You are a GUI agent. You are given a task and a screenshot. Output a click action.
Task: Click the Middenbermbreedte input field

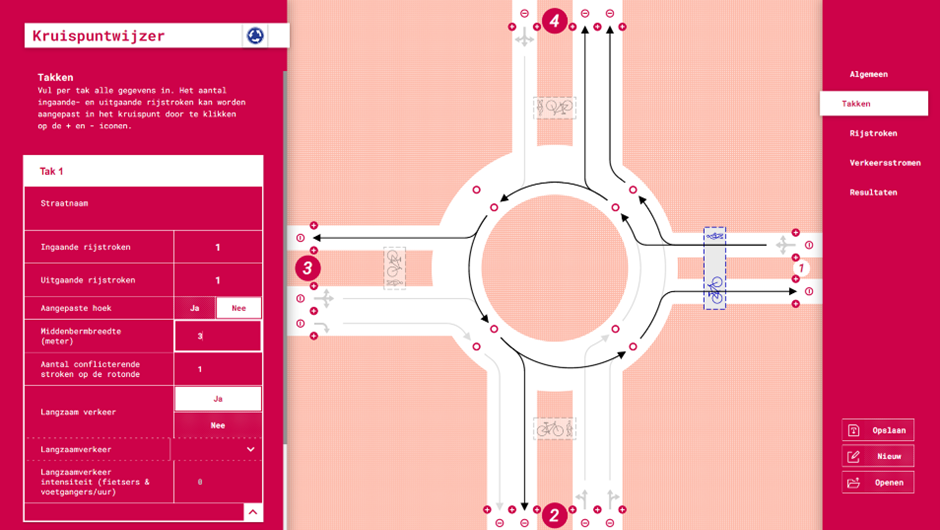coord(218,336)
